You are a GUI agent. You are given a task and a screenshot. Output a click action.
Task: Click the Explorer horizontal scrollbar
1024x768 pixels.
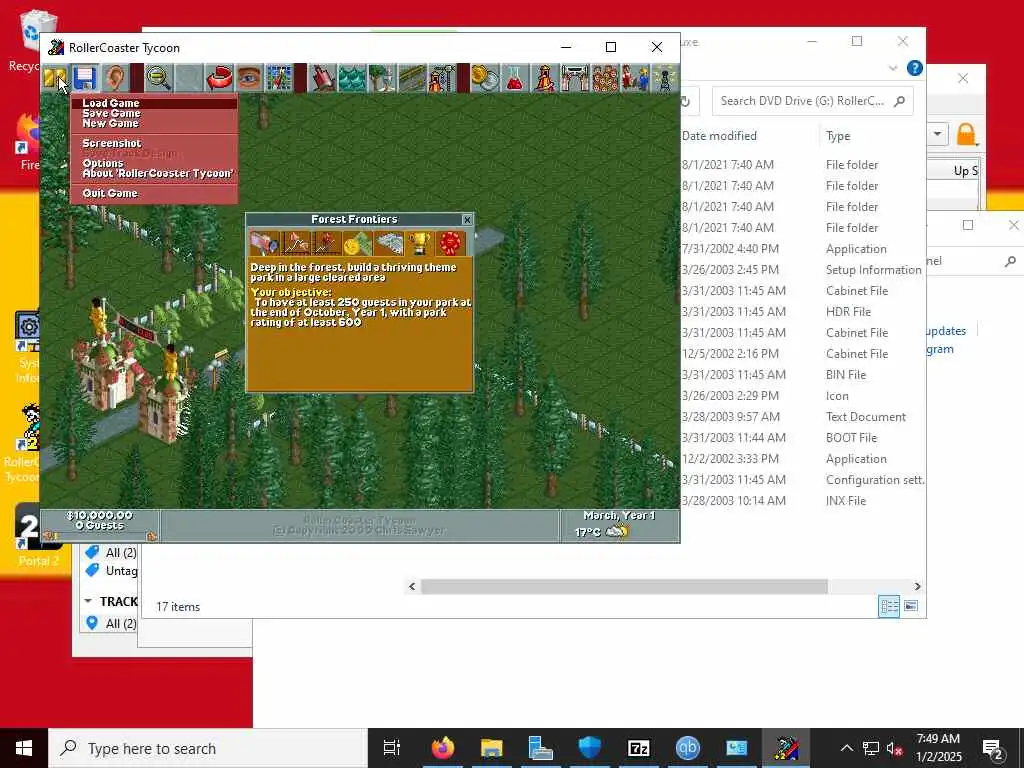pos(624,586)
